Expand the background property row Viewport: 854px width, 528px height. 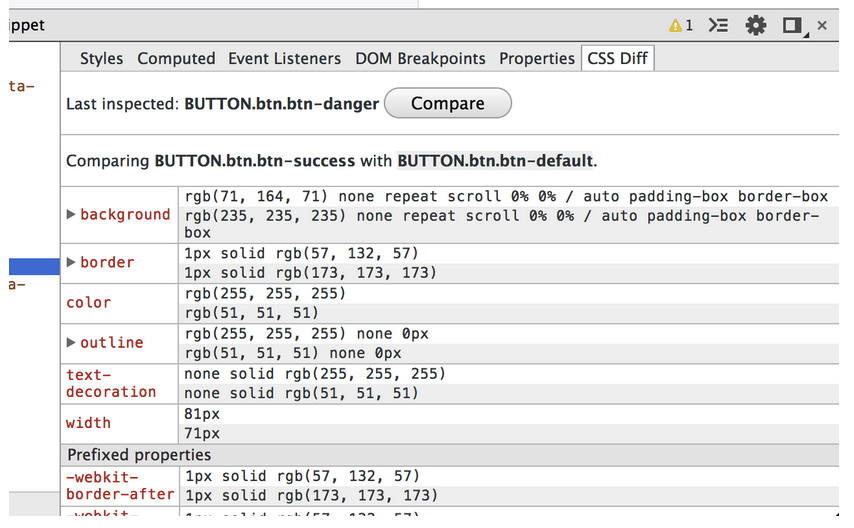[x=71, y=214]
